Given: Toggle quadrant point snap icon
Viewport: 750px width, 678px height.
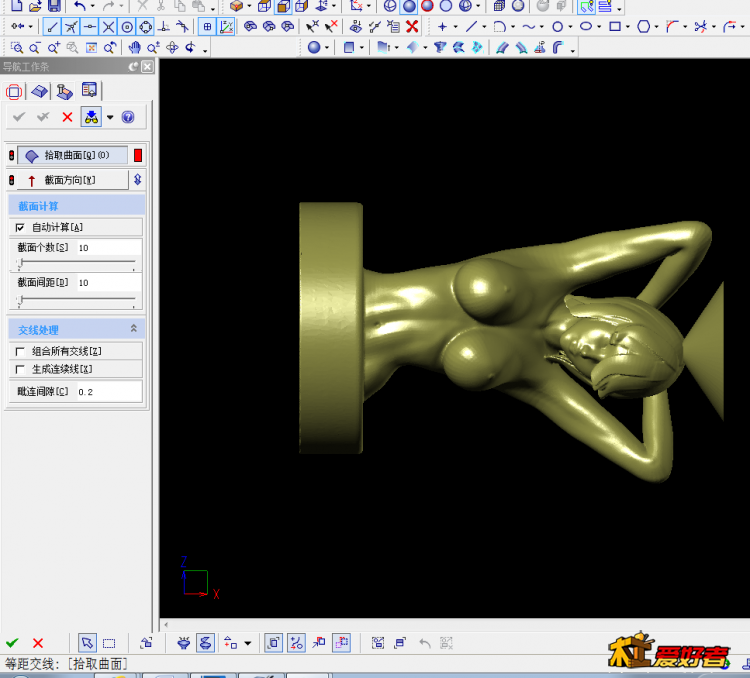Looking at the screenshot, I should [145, 26].
